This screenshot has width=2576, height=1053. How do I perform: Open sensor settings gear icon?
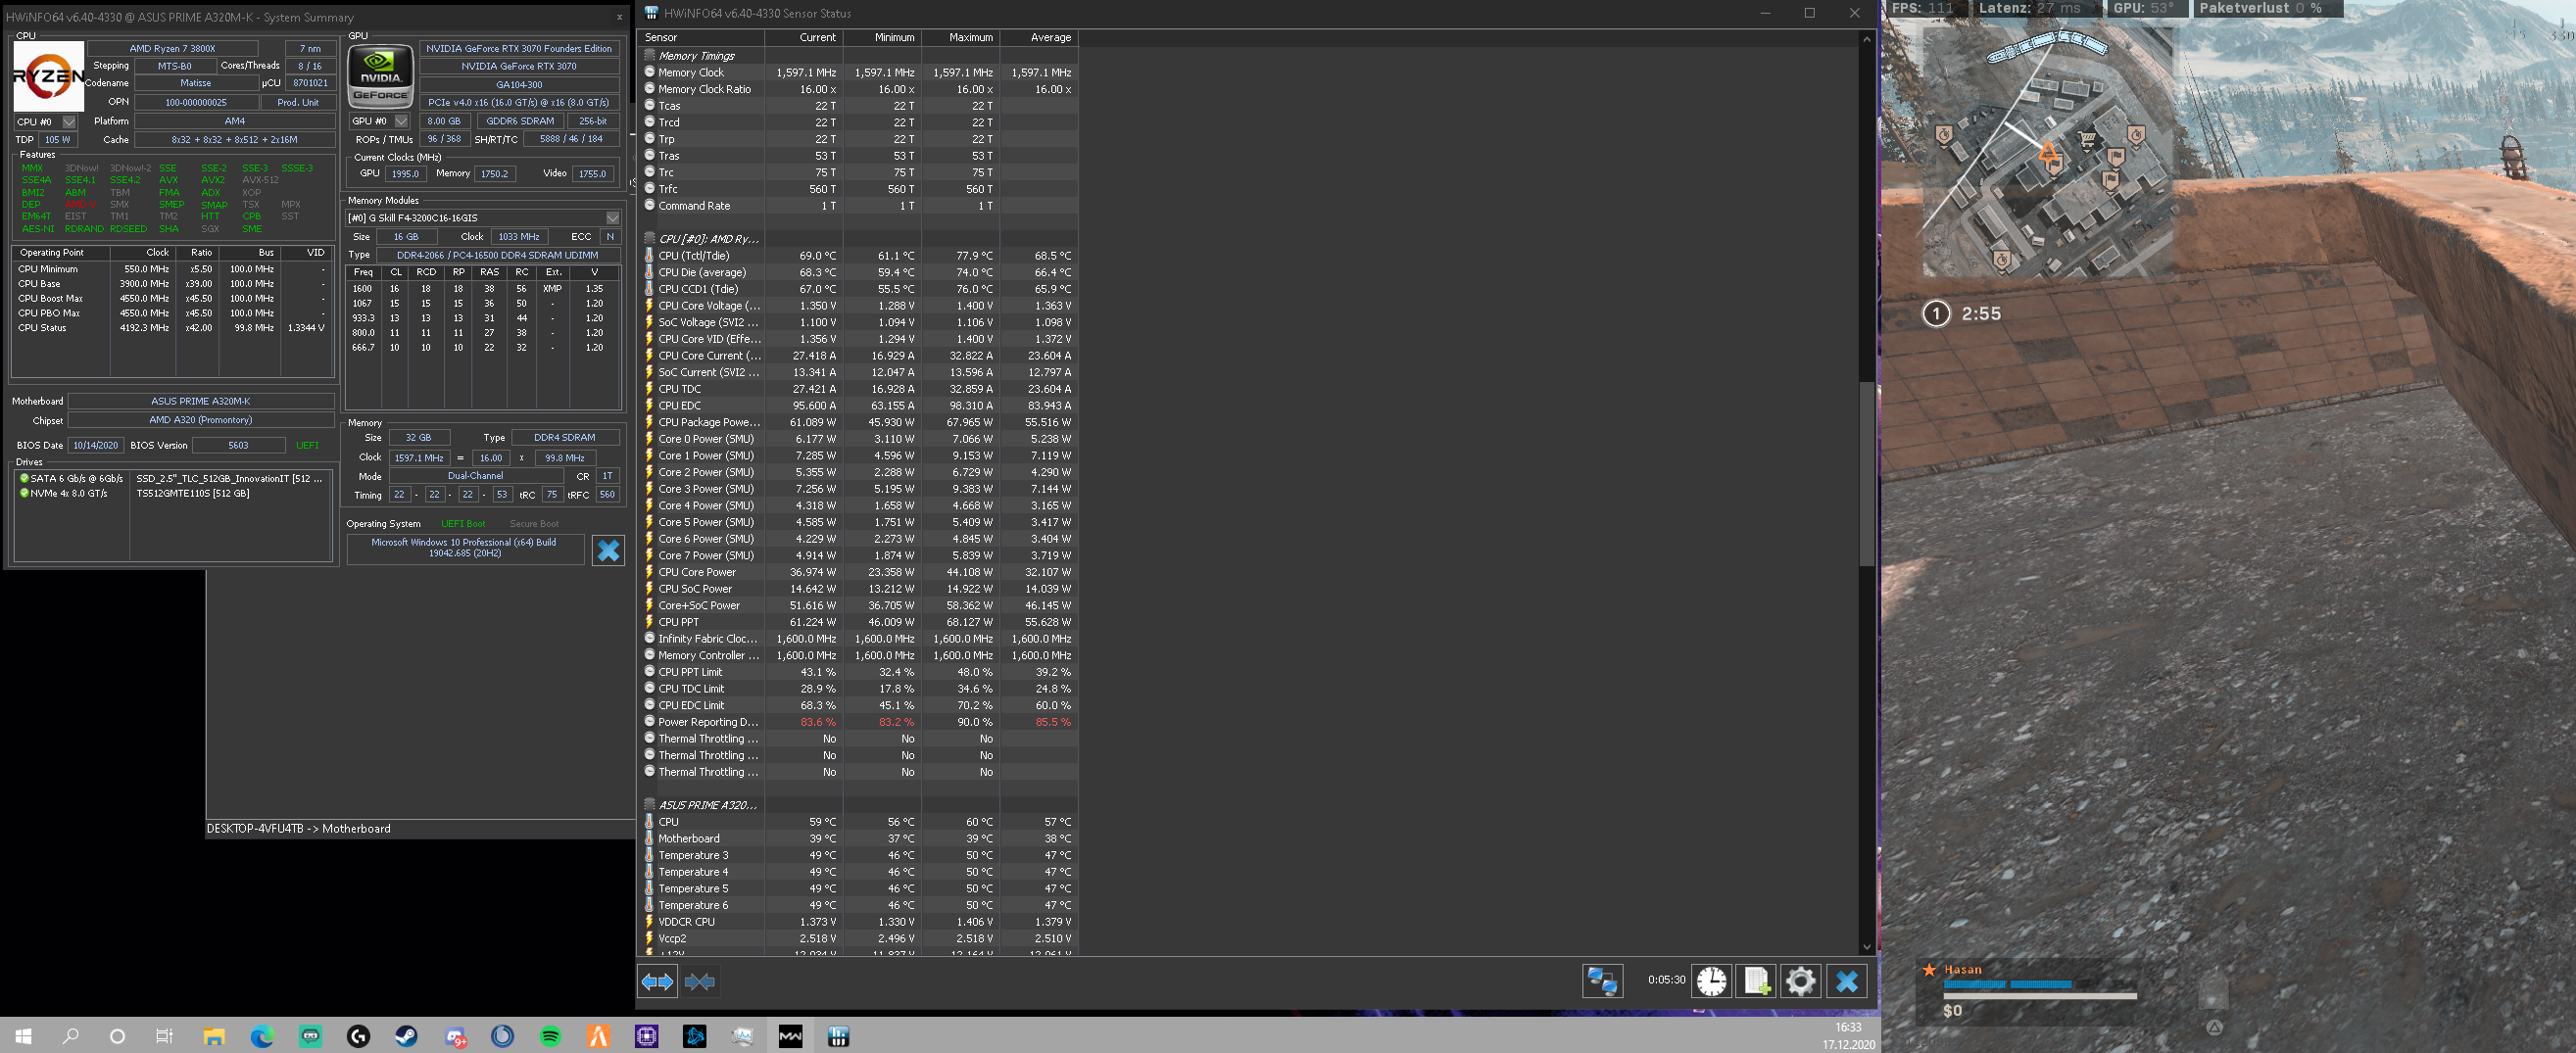click(1800, 981)
